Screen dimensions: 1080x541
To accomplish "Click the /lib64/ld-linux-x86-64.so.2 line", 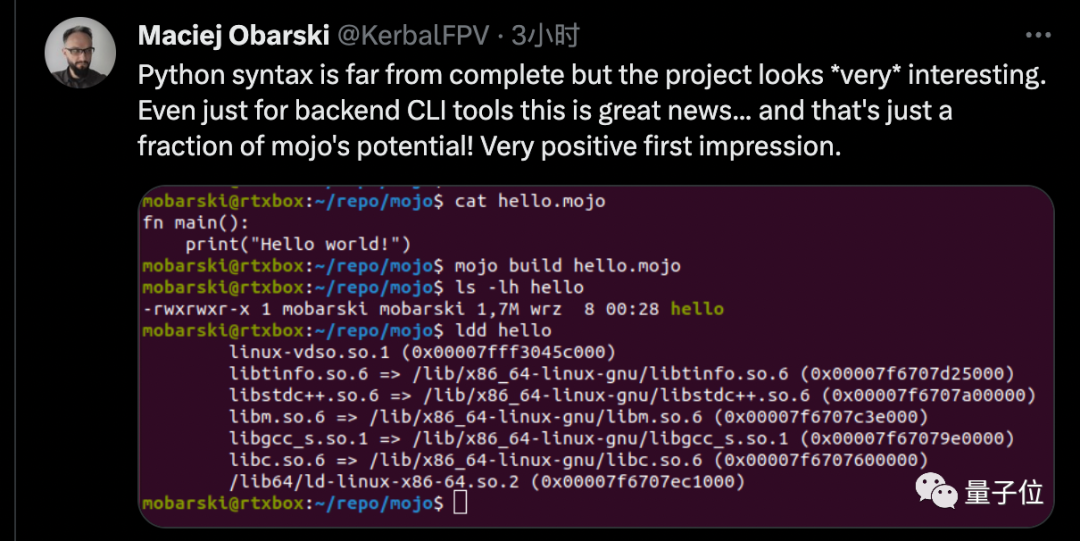I will pos(487,481).
